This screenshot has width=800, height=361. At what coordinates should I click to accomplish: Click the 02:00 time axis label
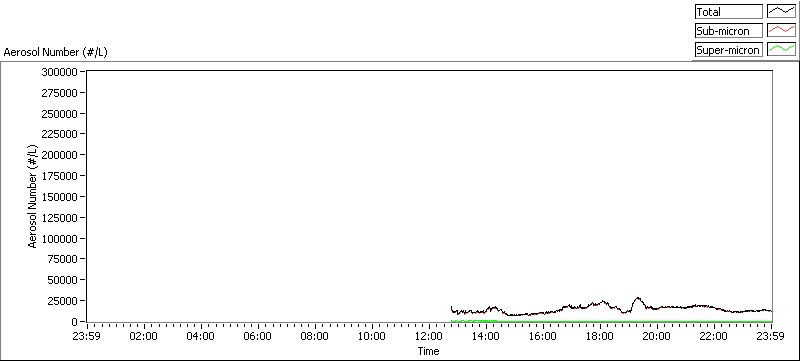[144, 336]
